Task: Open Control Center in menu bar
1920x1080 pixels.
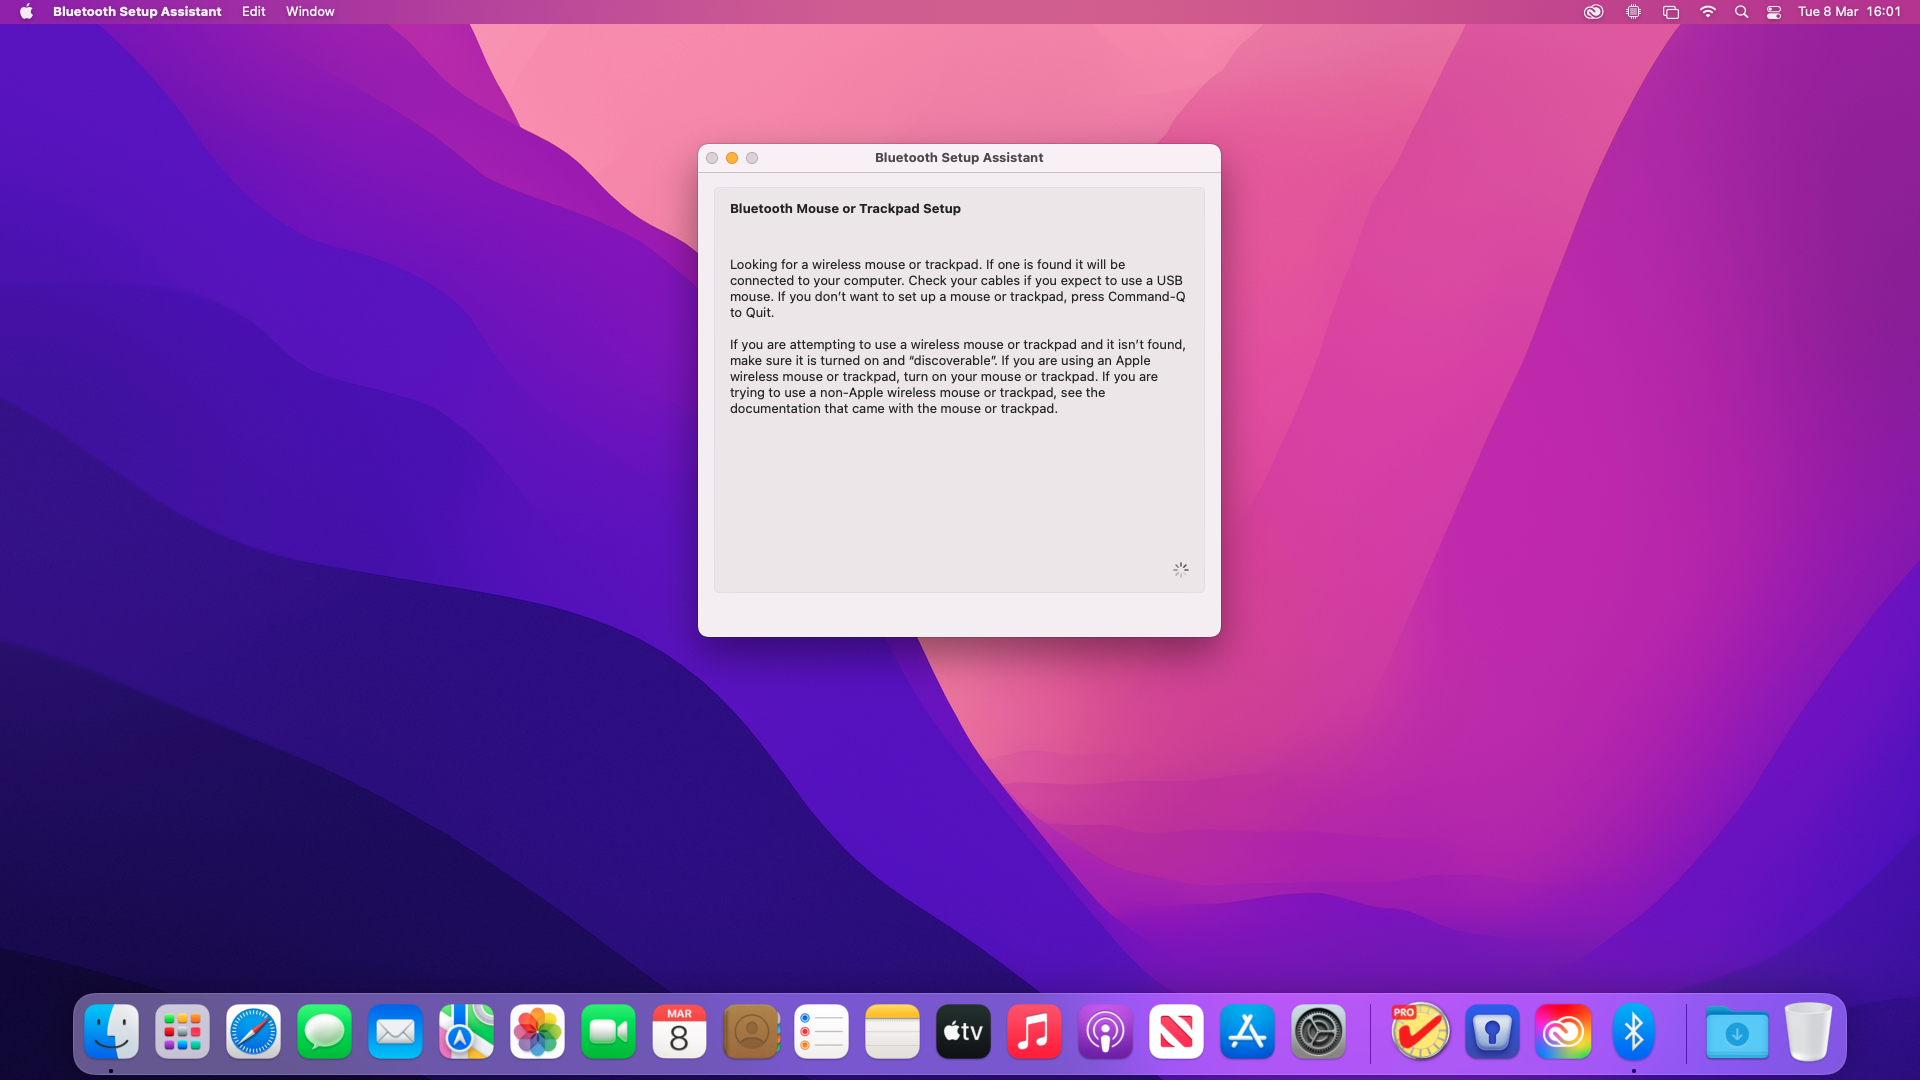Action: point(1774,12)
